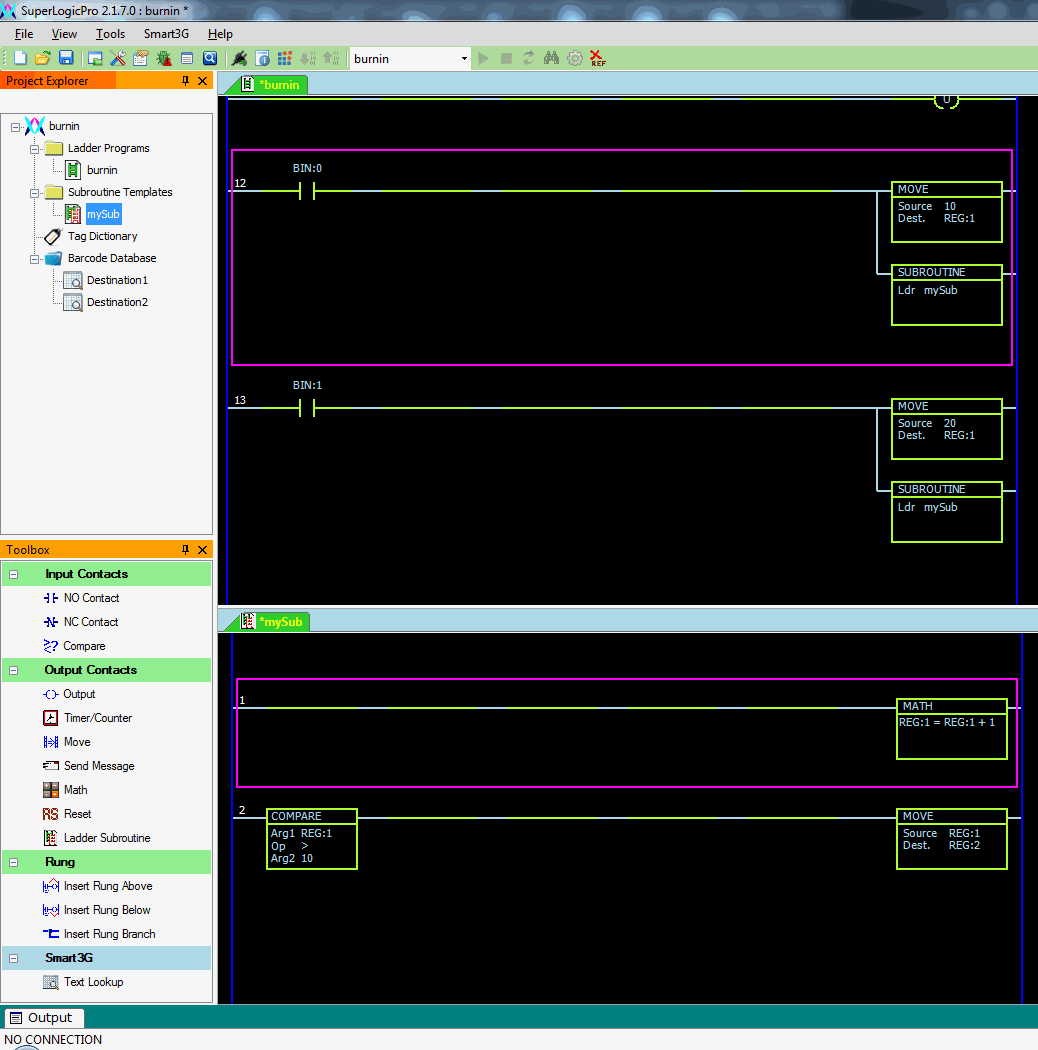Viewport: 1038px width, 1050px height.
Task: Open the burnin program selector dropdown
Action: coord(464,59)
